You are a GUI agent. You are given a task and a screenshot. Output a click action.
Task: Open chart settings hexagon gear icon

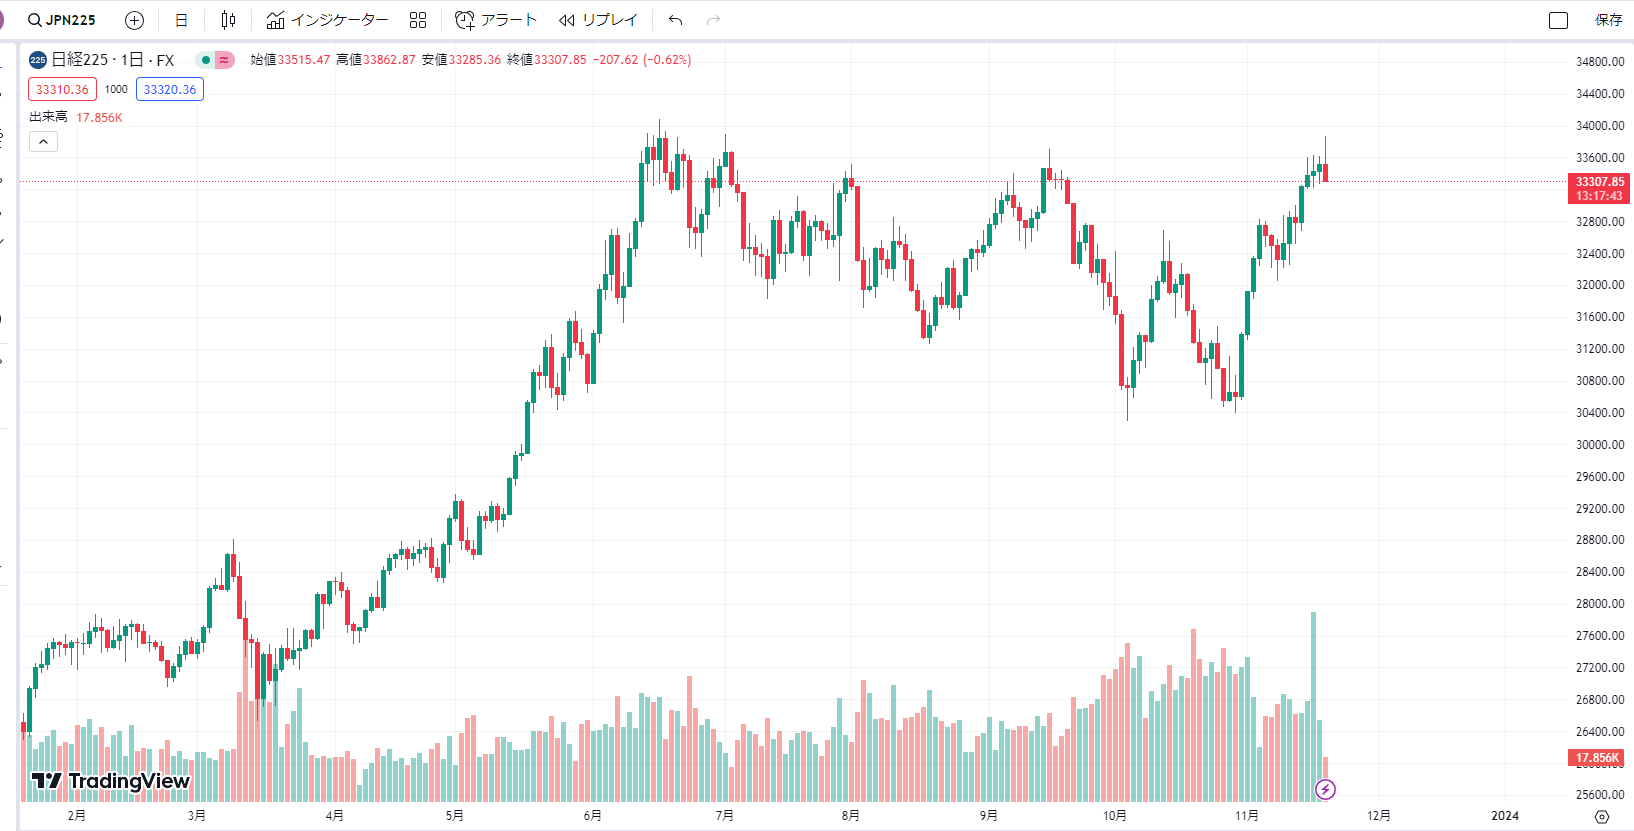click(x=1602, y=816)
